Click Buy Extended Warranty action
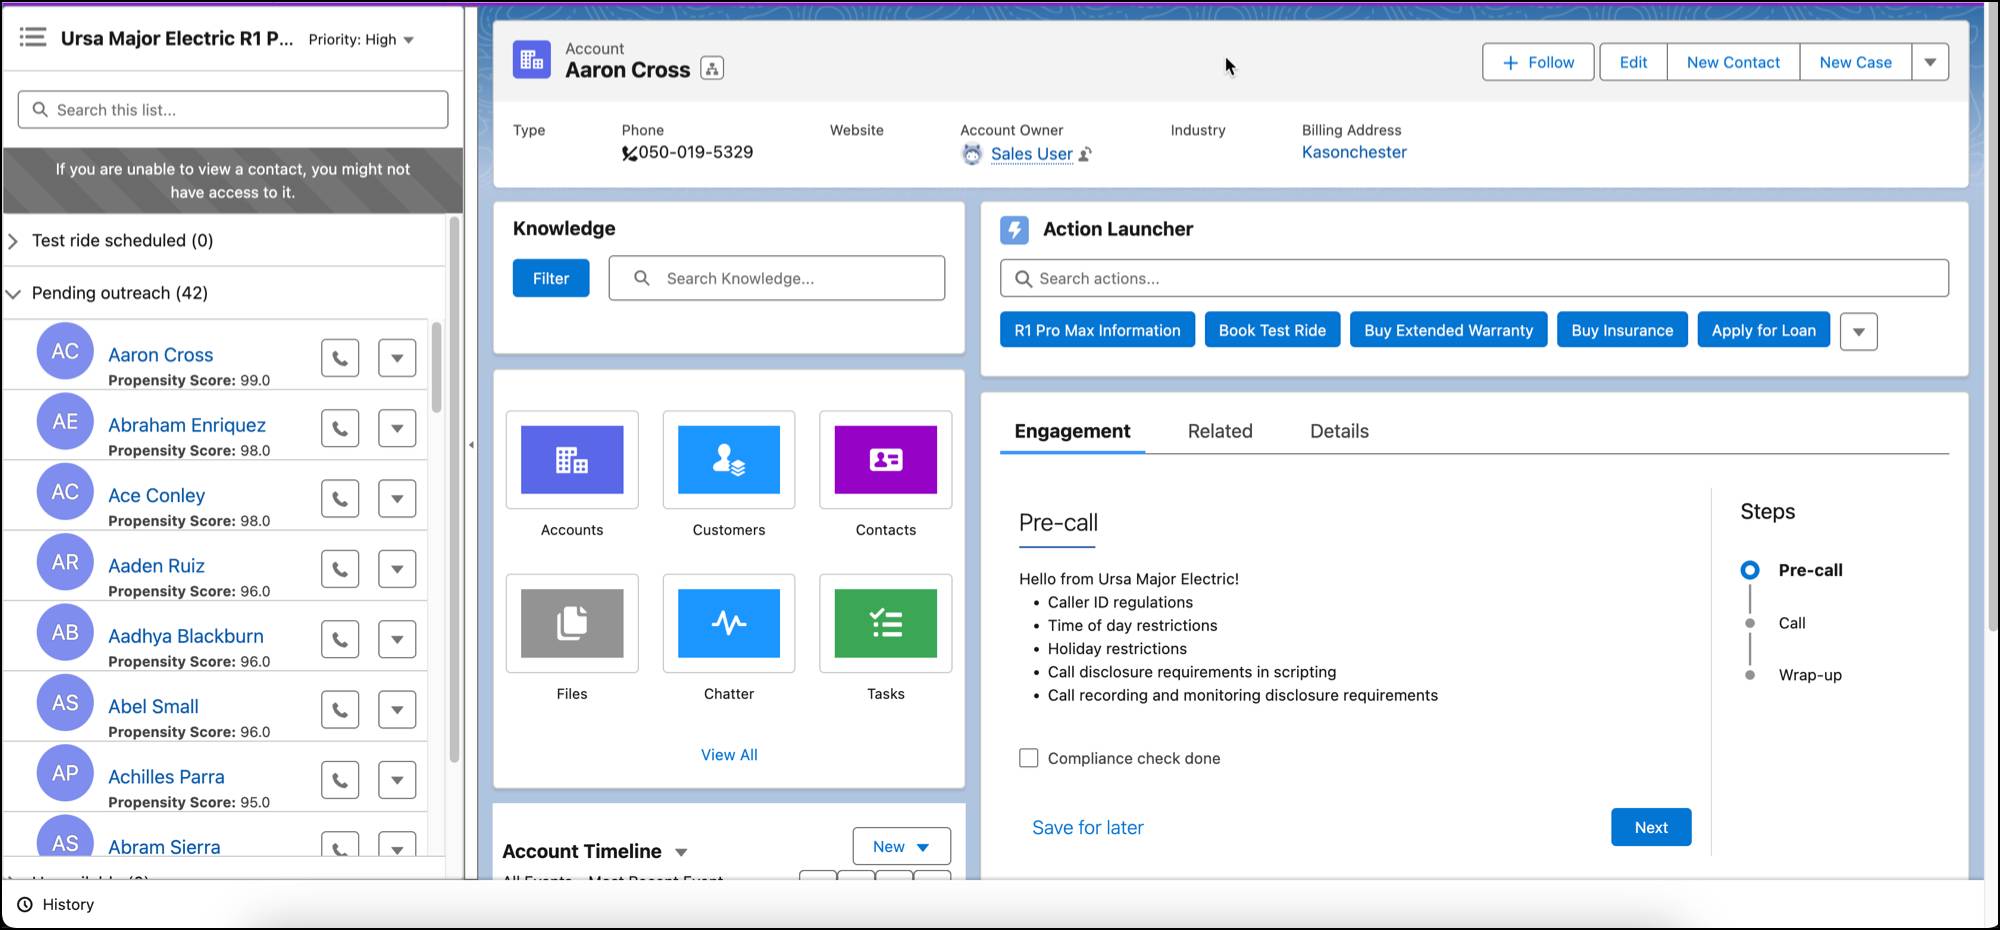The width and height of the screenshot is (2000, 930). tap(1448, 330)
